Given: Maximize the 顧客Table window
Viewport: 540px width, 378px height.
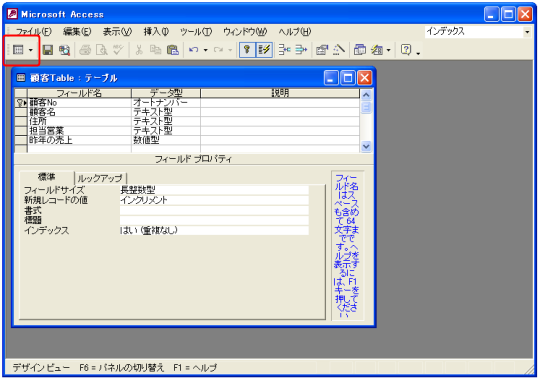Looking at the screenshot, I should tap(347, 78).
